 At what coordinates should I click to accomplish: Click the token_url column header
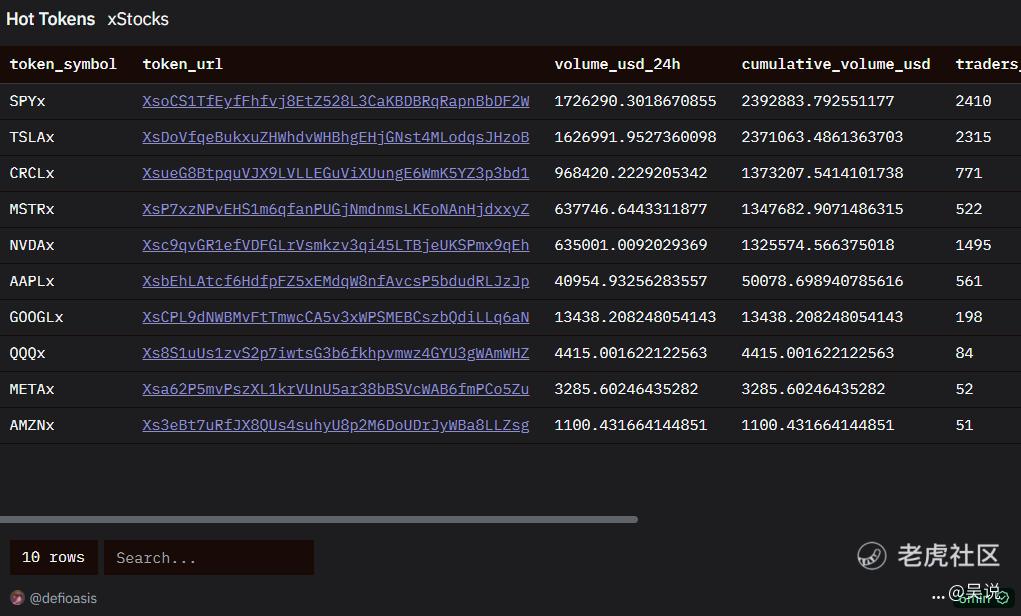pos(182,64)
